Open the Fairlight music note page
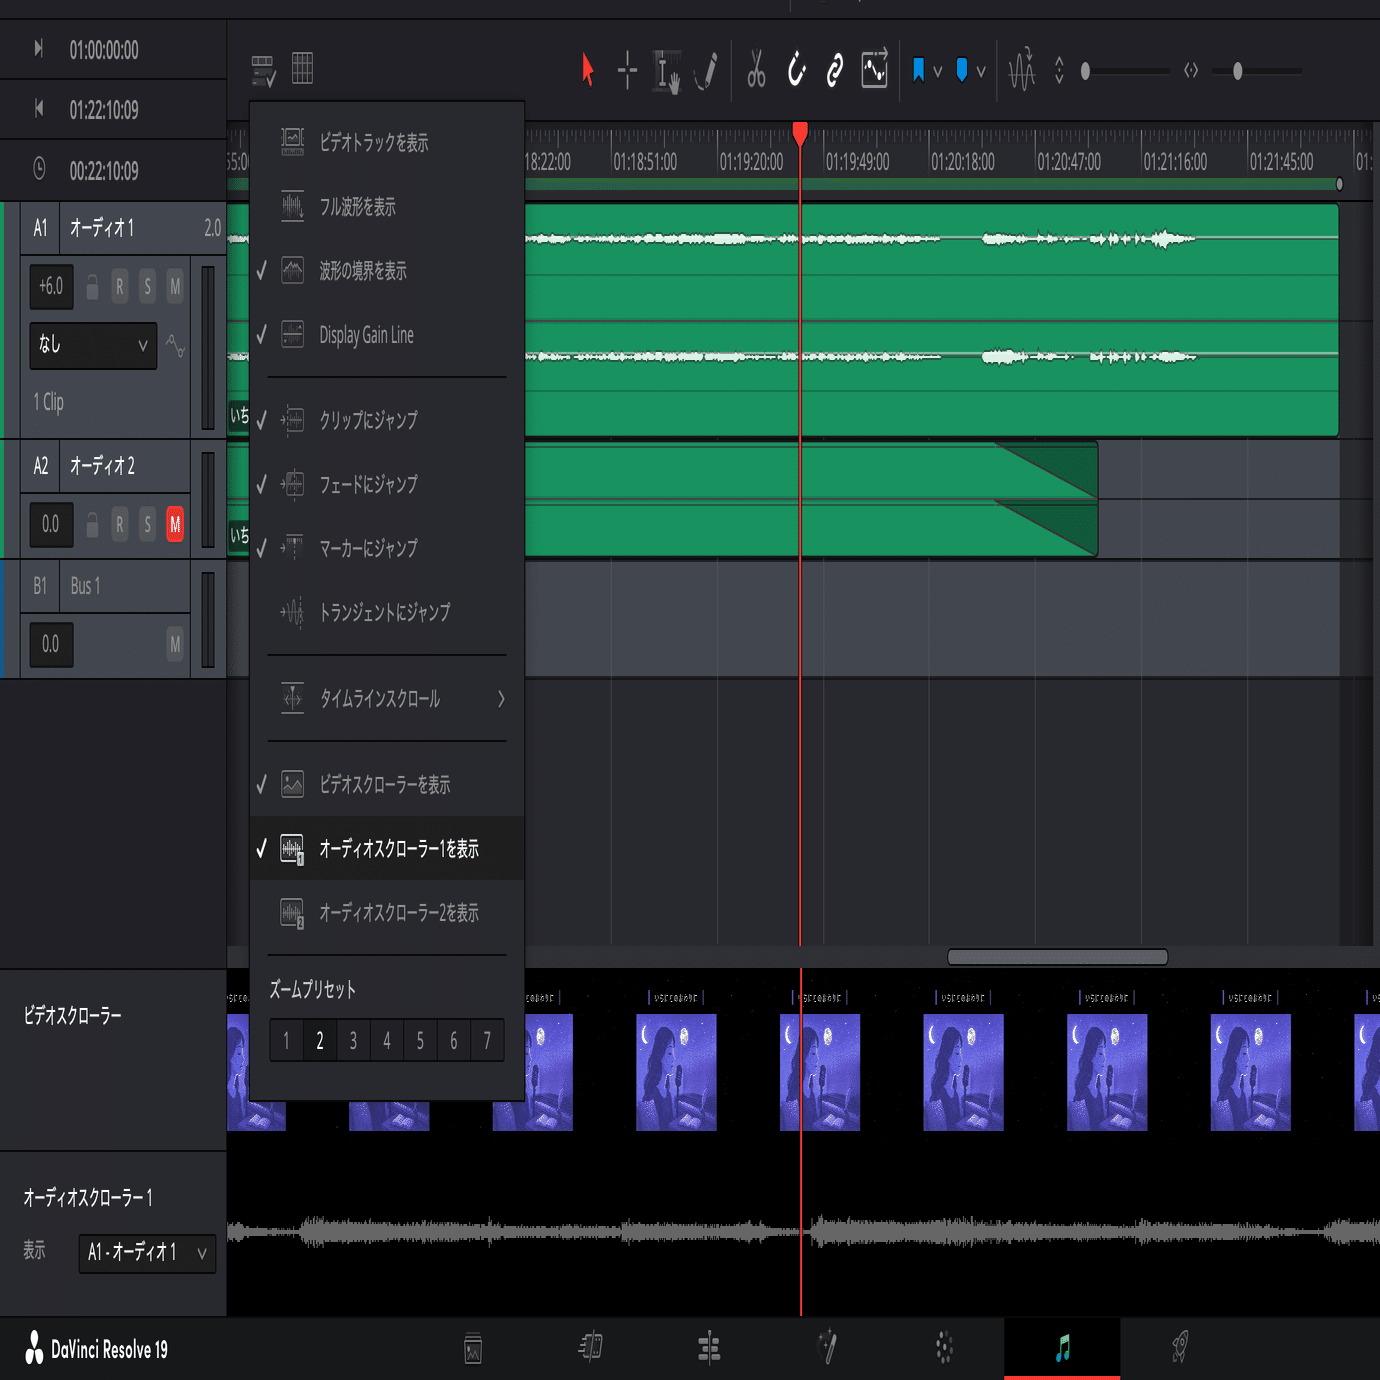This screenshot has width=1380, height=1380. [x=1063, y=1348]
